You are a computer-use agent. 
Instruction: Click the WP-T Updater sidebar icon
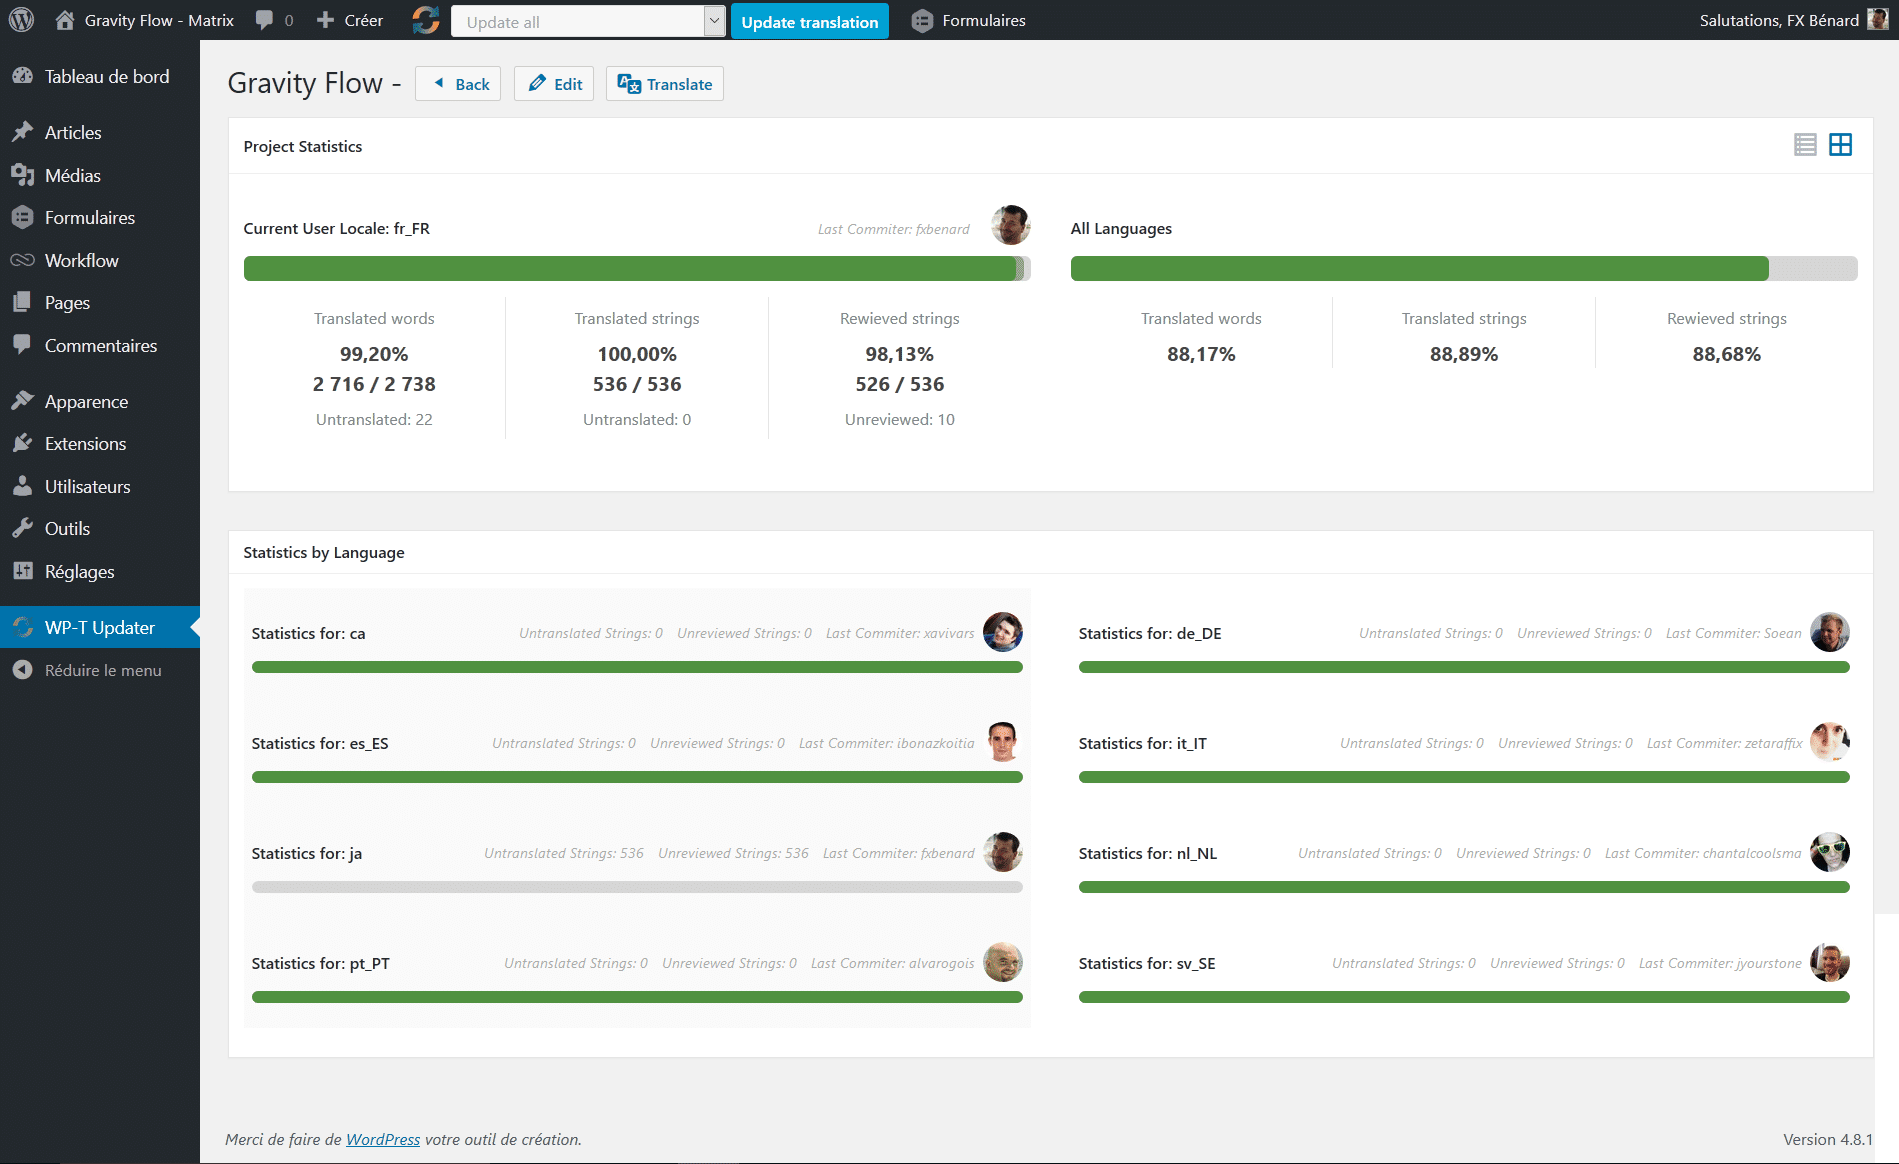(x=22, y=627)
